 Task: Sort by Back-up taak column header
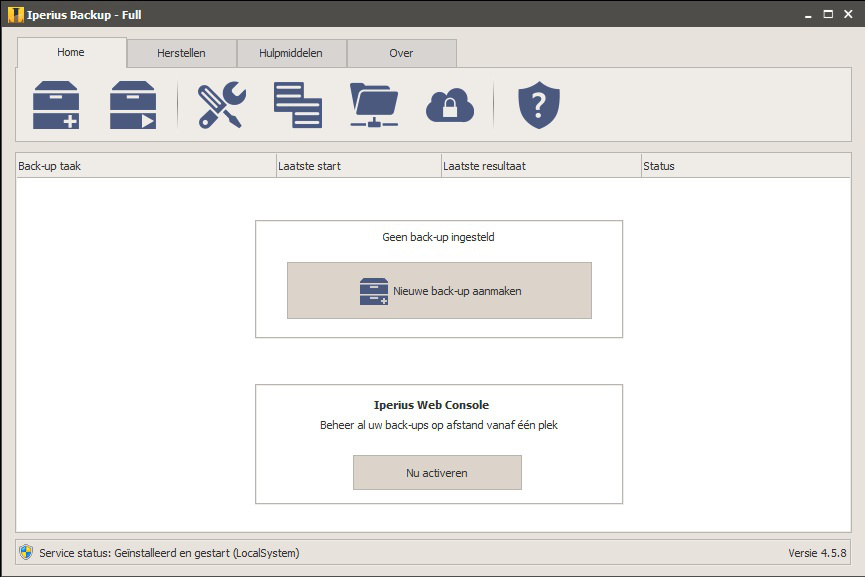[146, 166]
